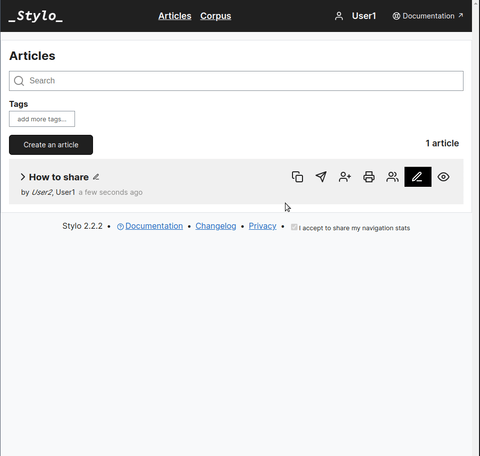Open the contributors people icon
The image size is (480, 456).
point(392,177)
